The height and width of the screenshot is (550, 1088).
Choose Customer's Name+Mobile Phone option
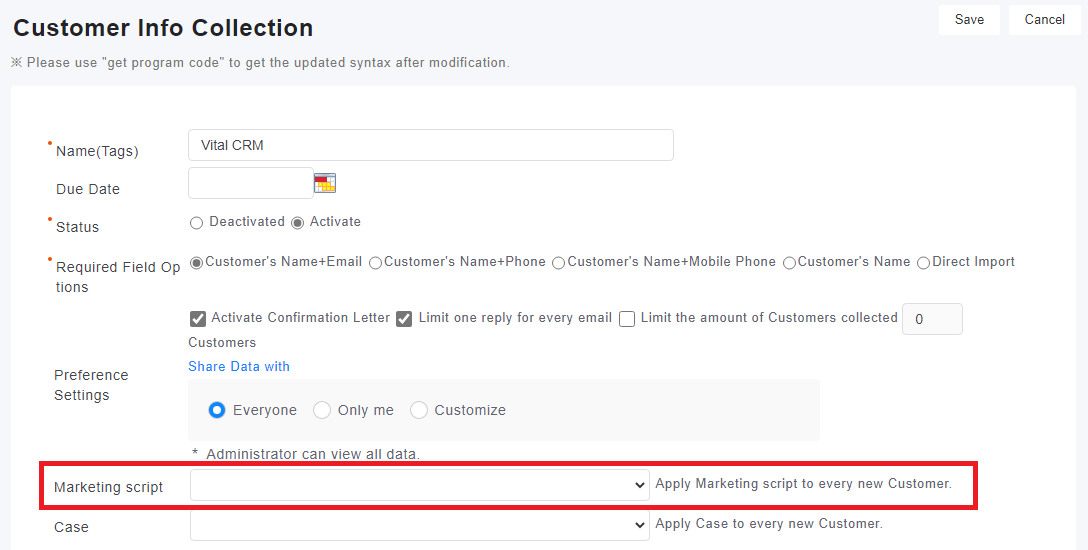click(x=558, y=263)
